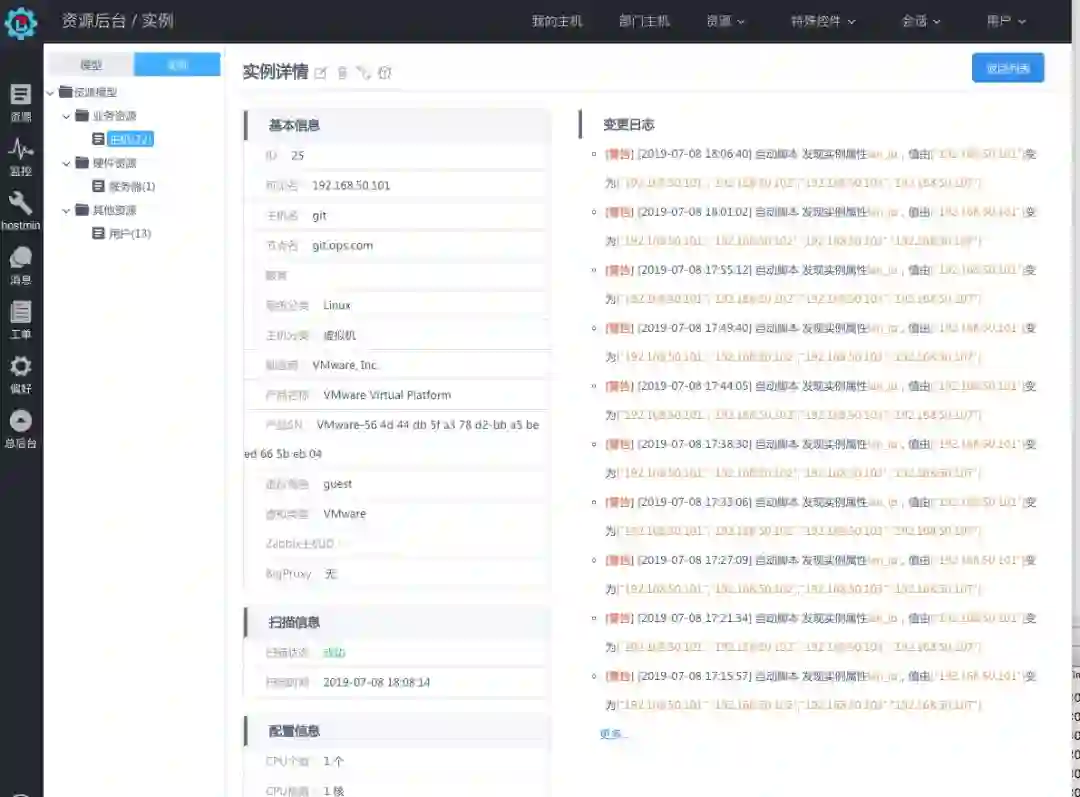Click the folder icon of 其他资源

click(x=82, y=209)
